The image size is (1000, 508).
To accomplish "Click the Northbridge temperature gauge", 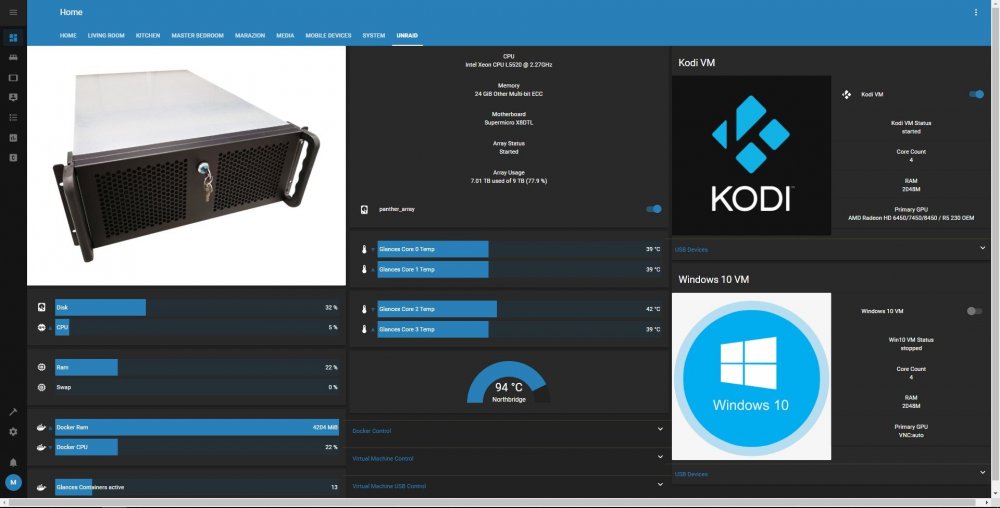I will click(508, 382).
